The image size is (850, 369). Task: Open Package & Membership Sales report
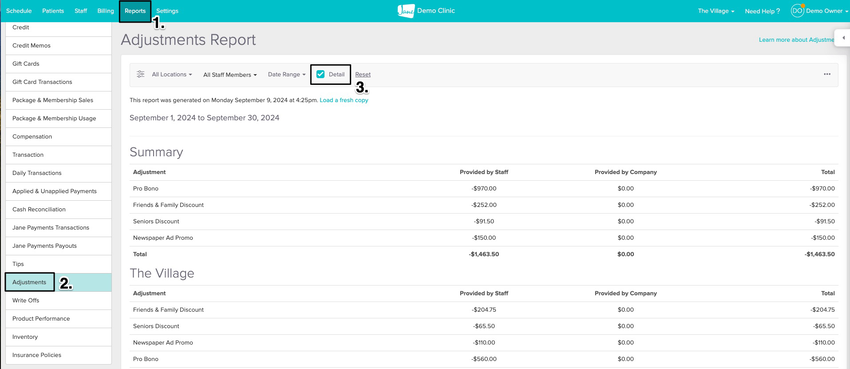click(x=59, y=100)
